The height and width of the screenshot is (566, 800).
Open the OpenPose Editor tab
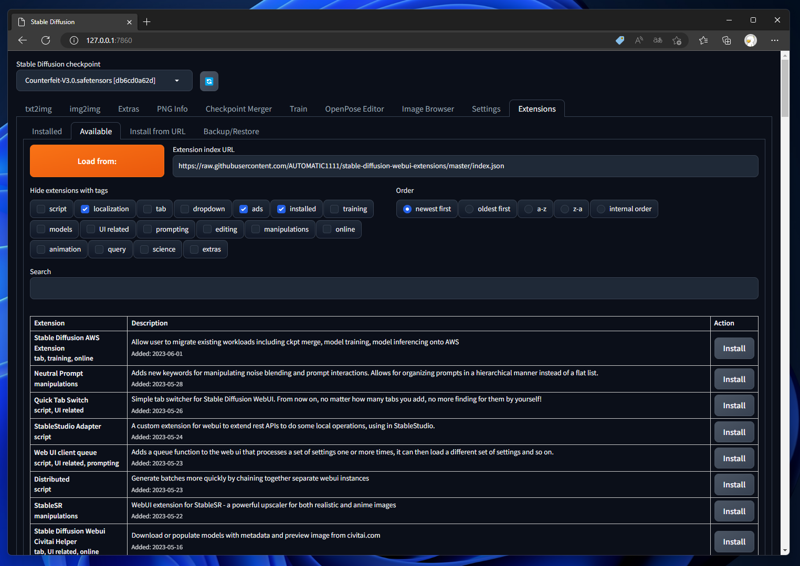coord(354,109)
